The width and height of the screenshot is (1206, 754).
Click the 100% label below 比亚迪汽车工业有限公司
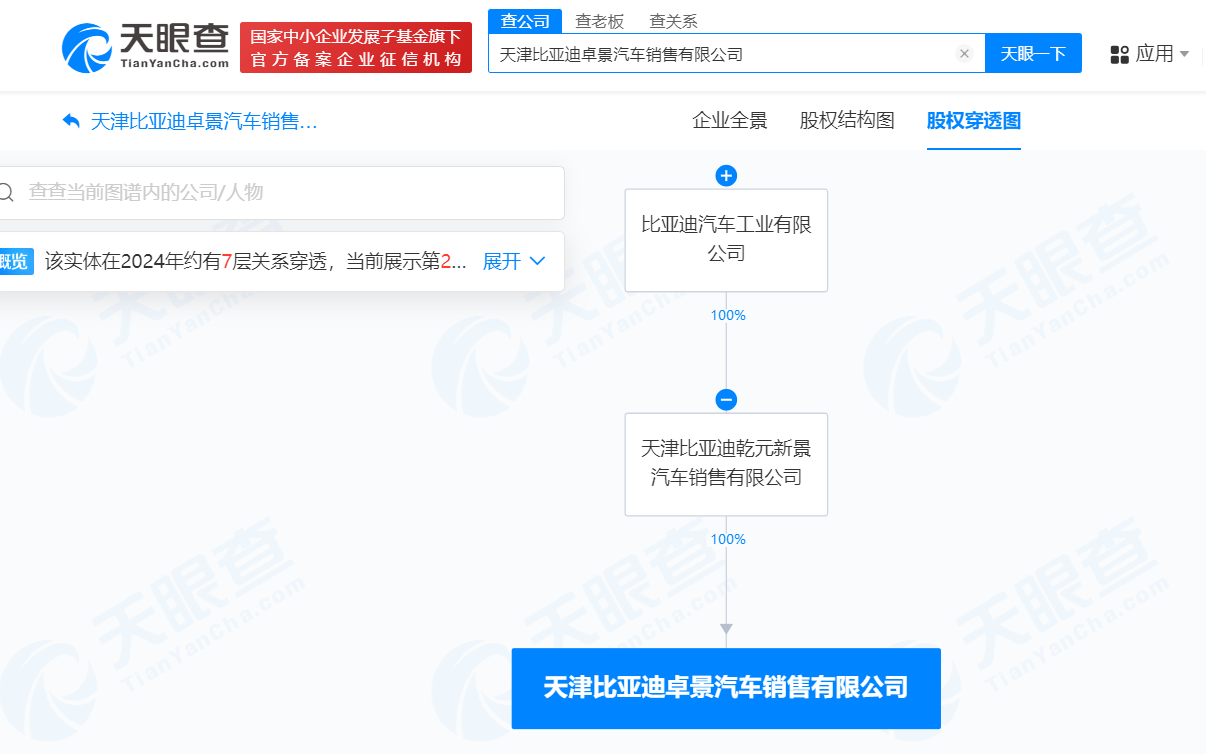click(728, 315)
